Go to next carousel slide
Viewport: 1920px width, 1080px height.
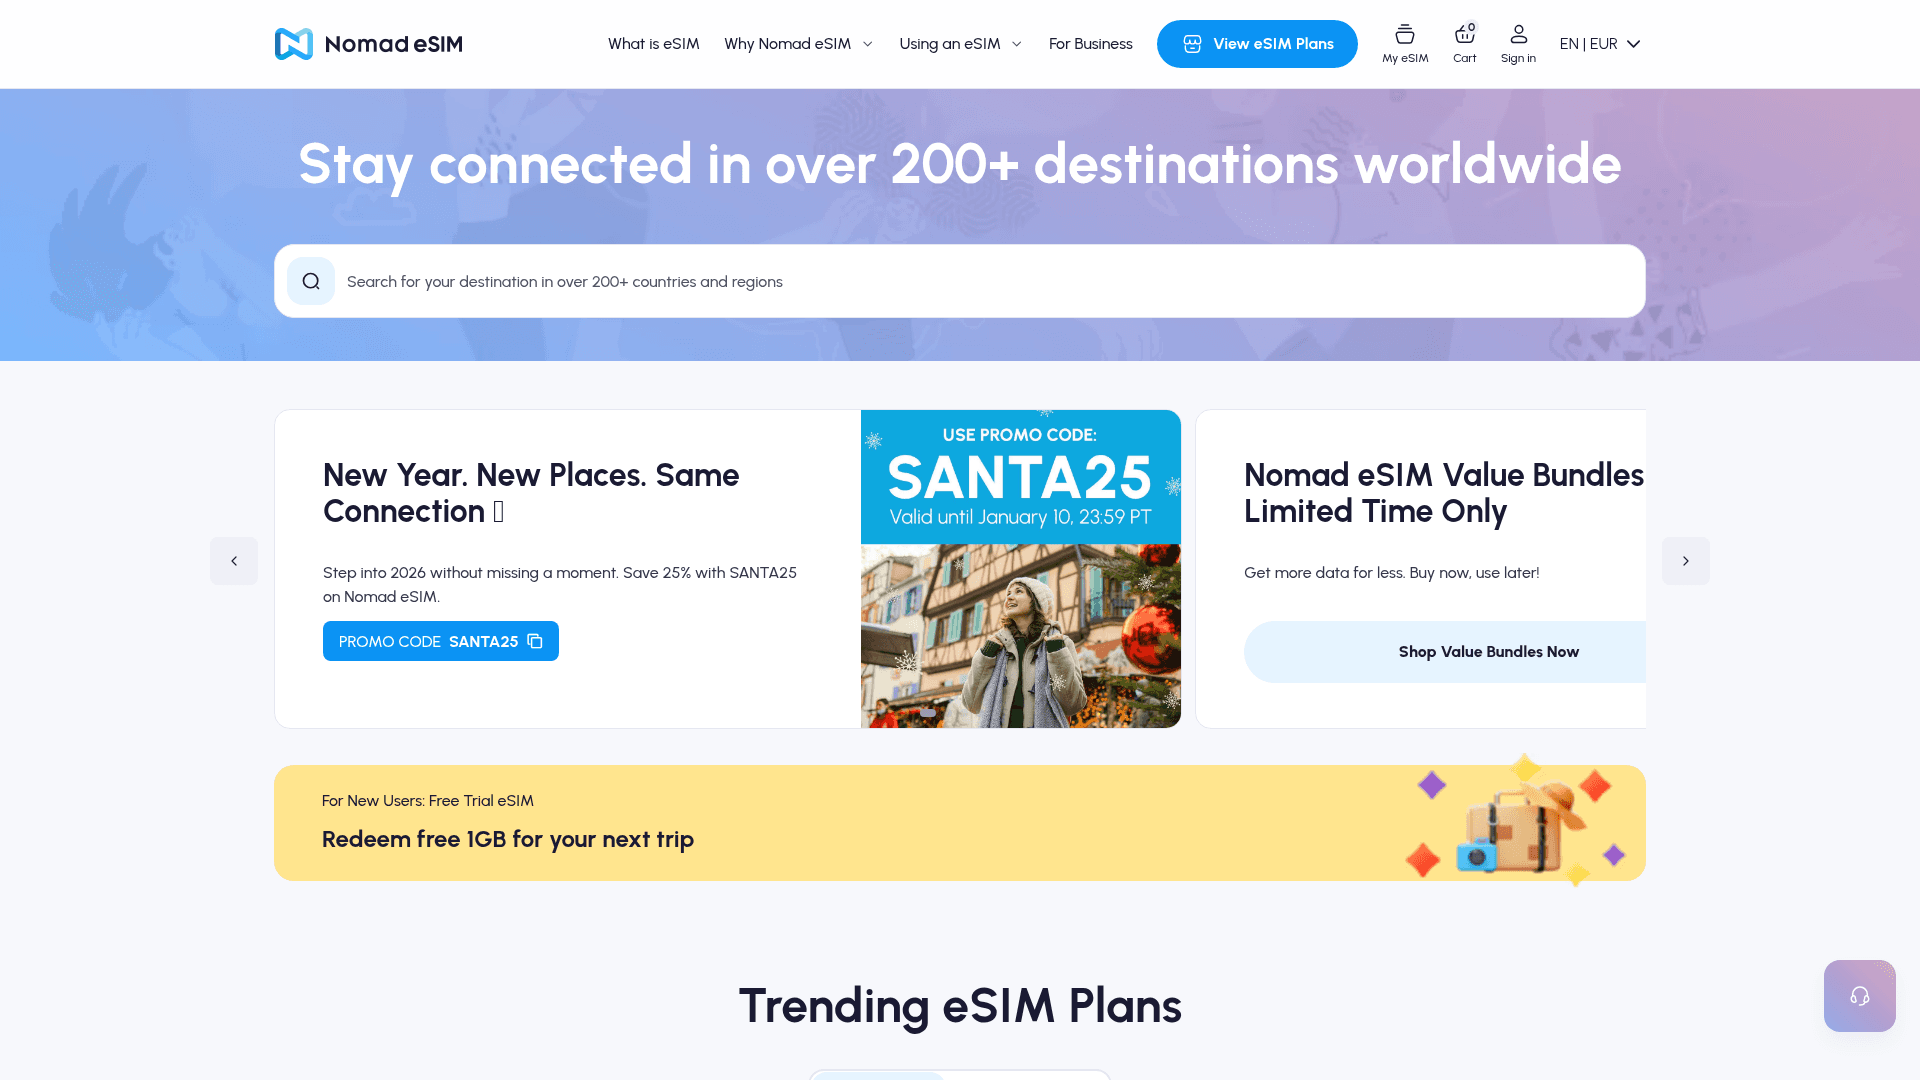[x=1686, y=561]
